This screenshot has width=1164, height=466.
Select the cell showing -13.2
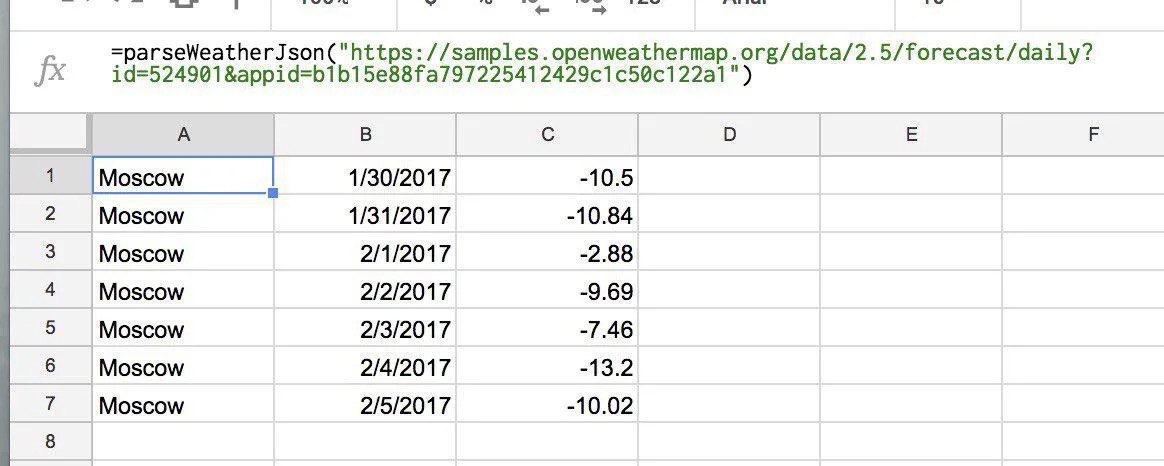547,368
